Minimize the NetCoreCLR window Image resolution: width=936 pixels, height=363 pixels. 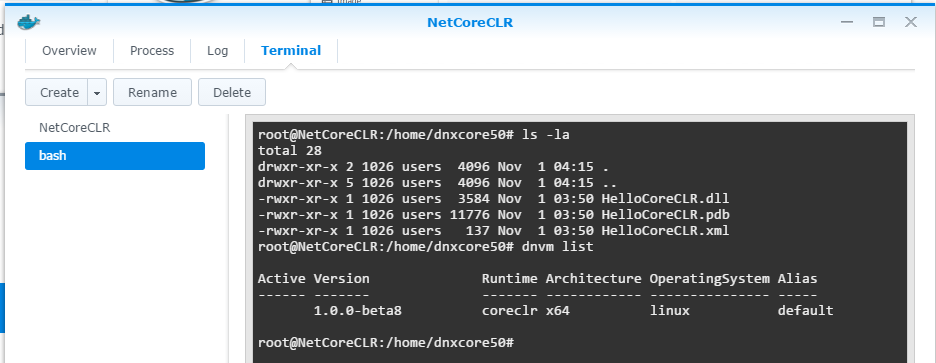coord(846,23)
